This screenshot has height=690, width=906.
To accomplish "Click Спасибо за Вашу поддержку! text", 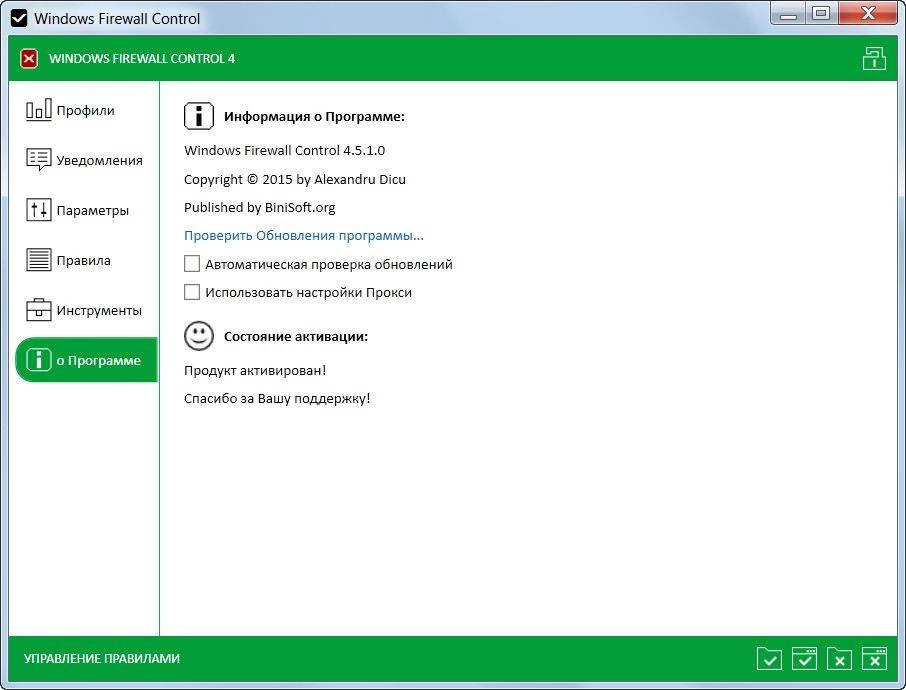I will pyautogui.click(x=277, y=399).
